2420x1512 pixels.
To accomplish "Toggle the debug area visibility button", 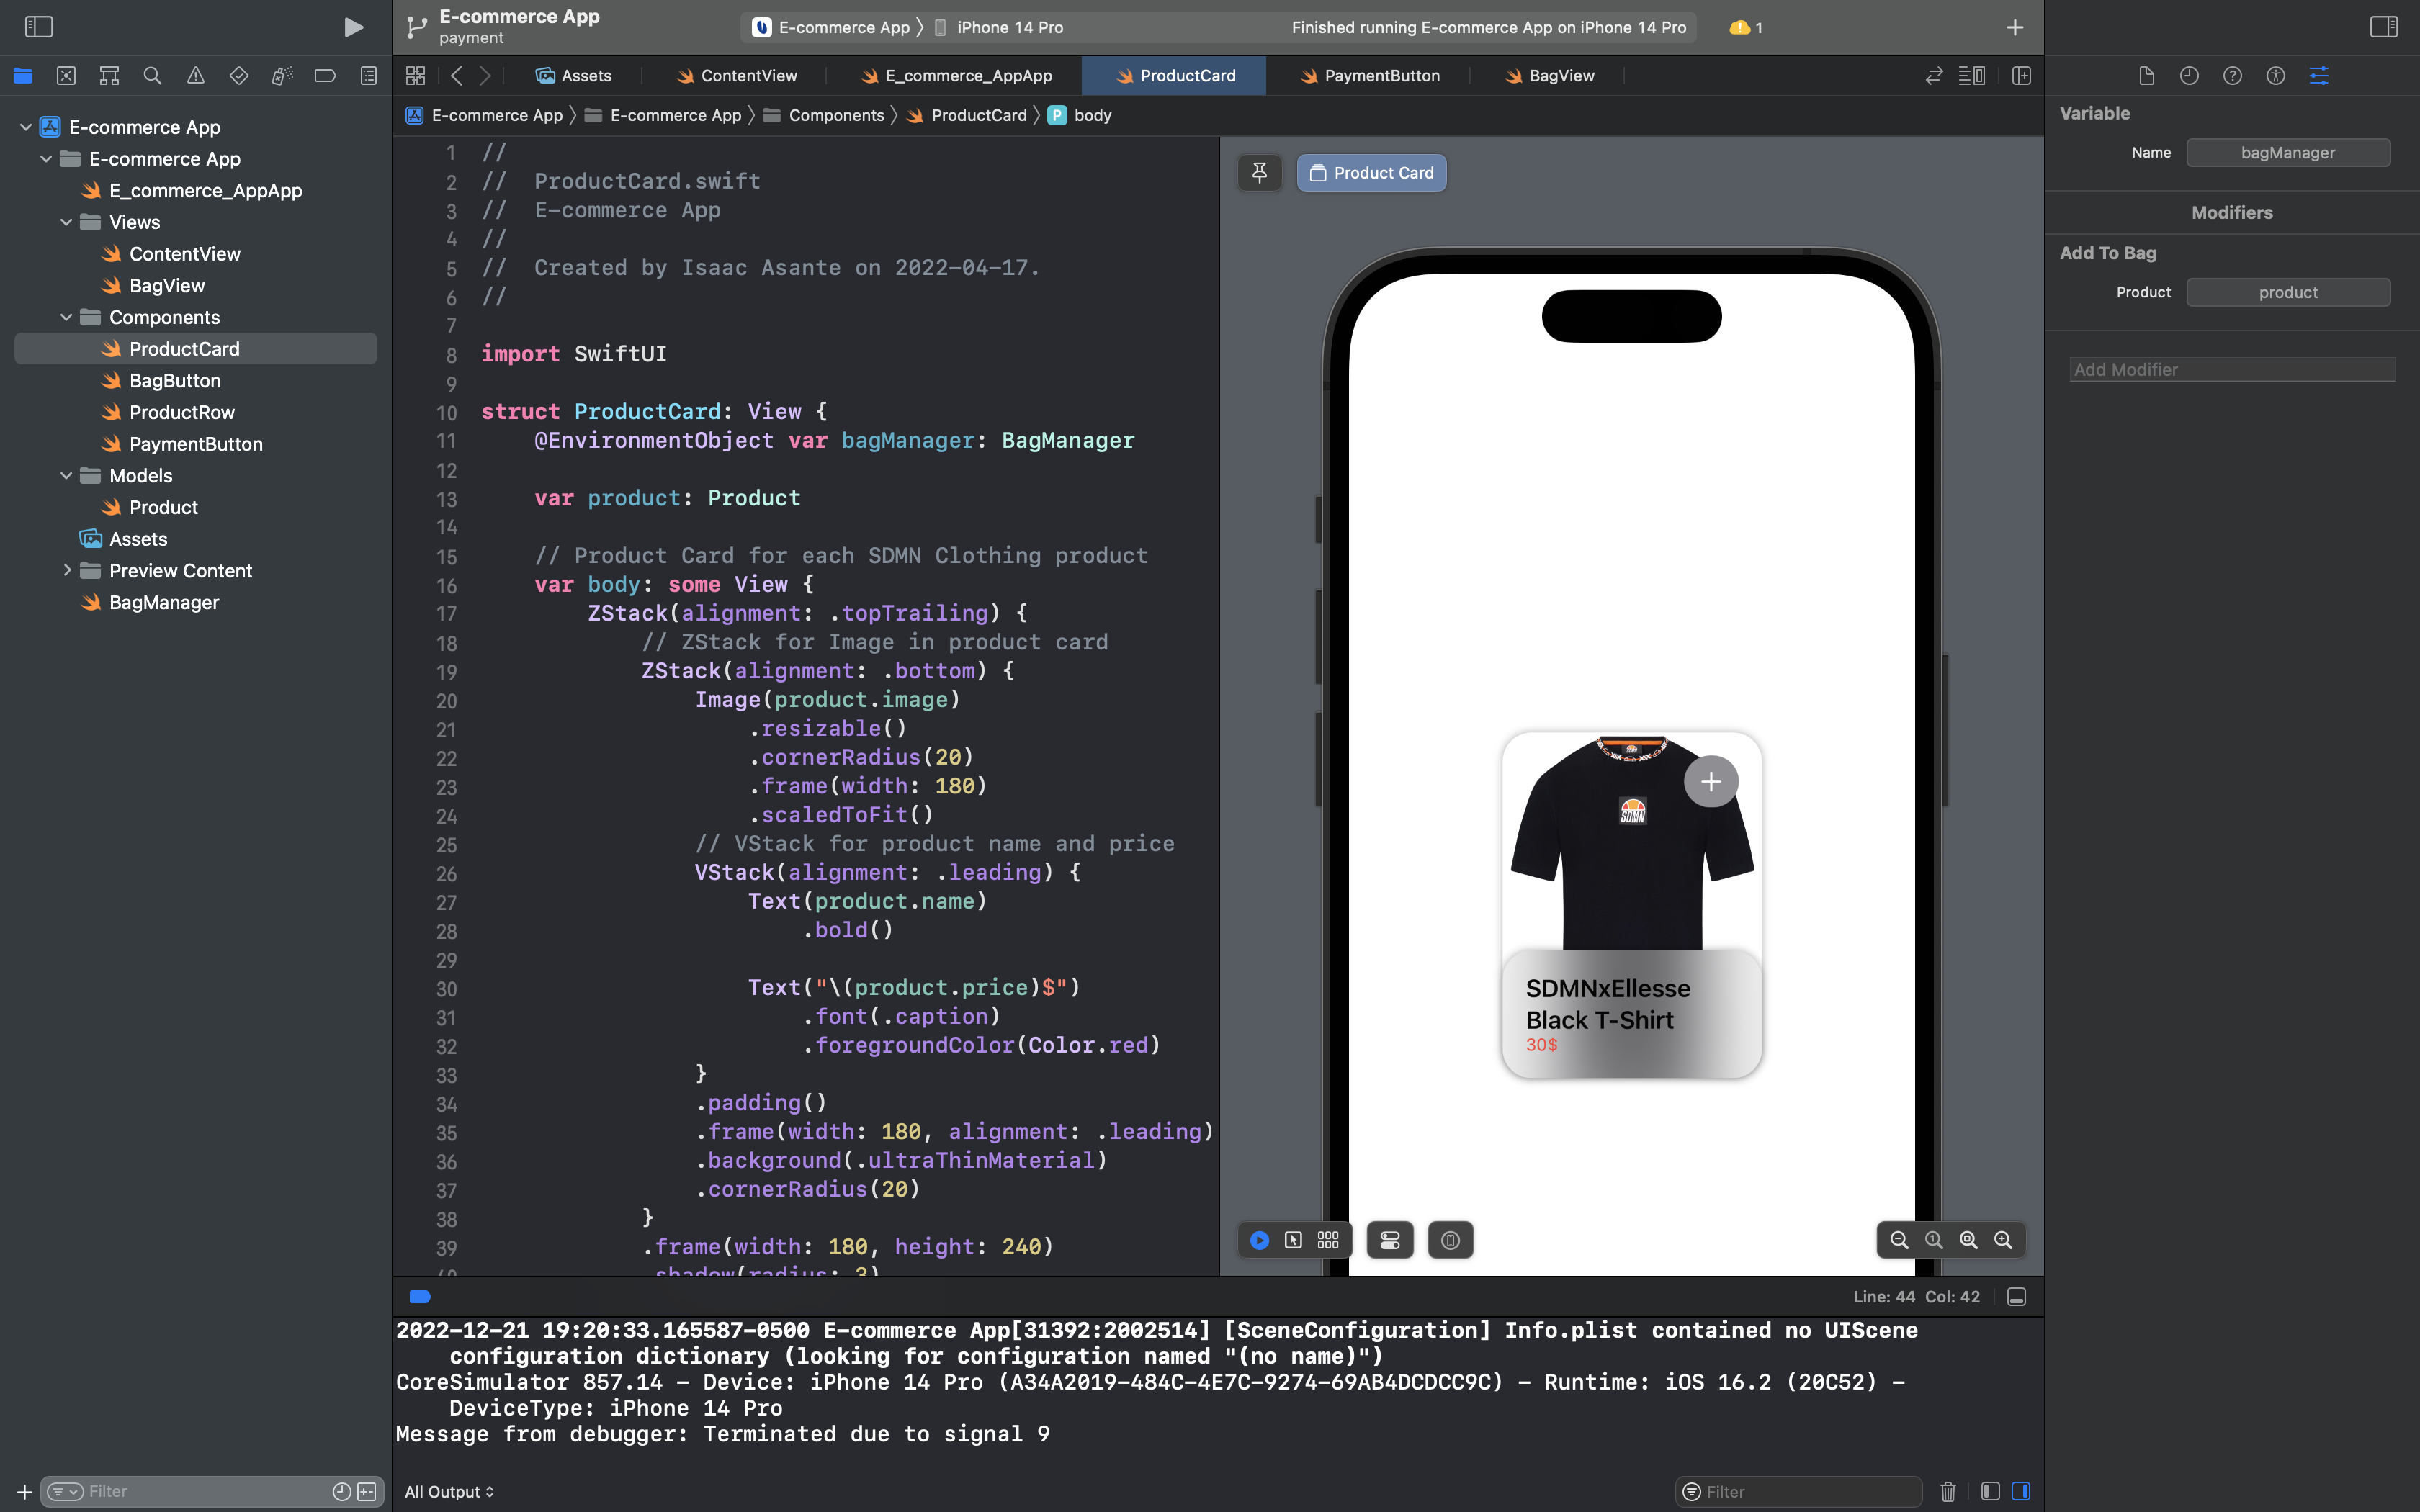I will tap(2016, 1297).
